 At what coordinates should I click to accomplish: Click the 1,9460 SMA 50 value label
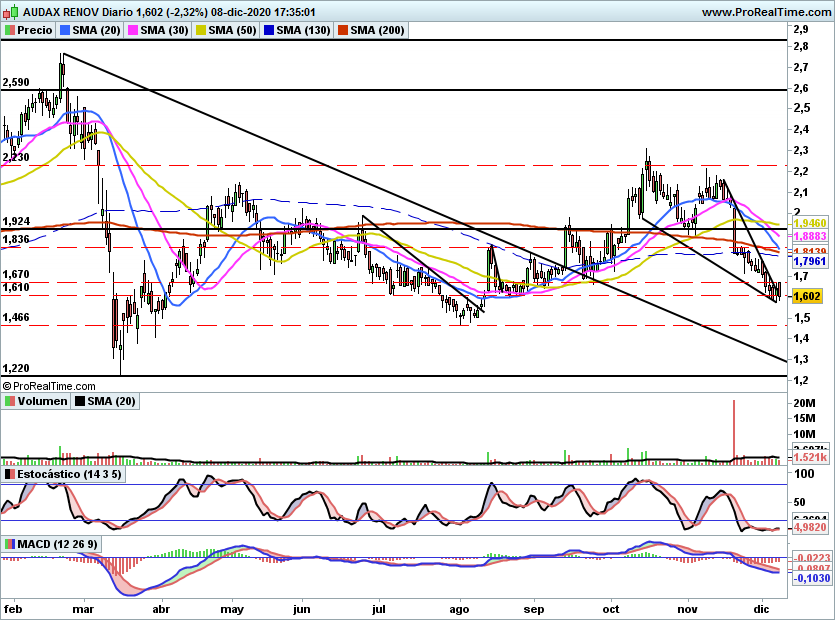coord(810,223)
